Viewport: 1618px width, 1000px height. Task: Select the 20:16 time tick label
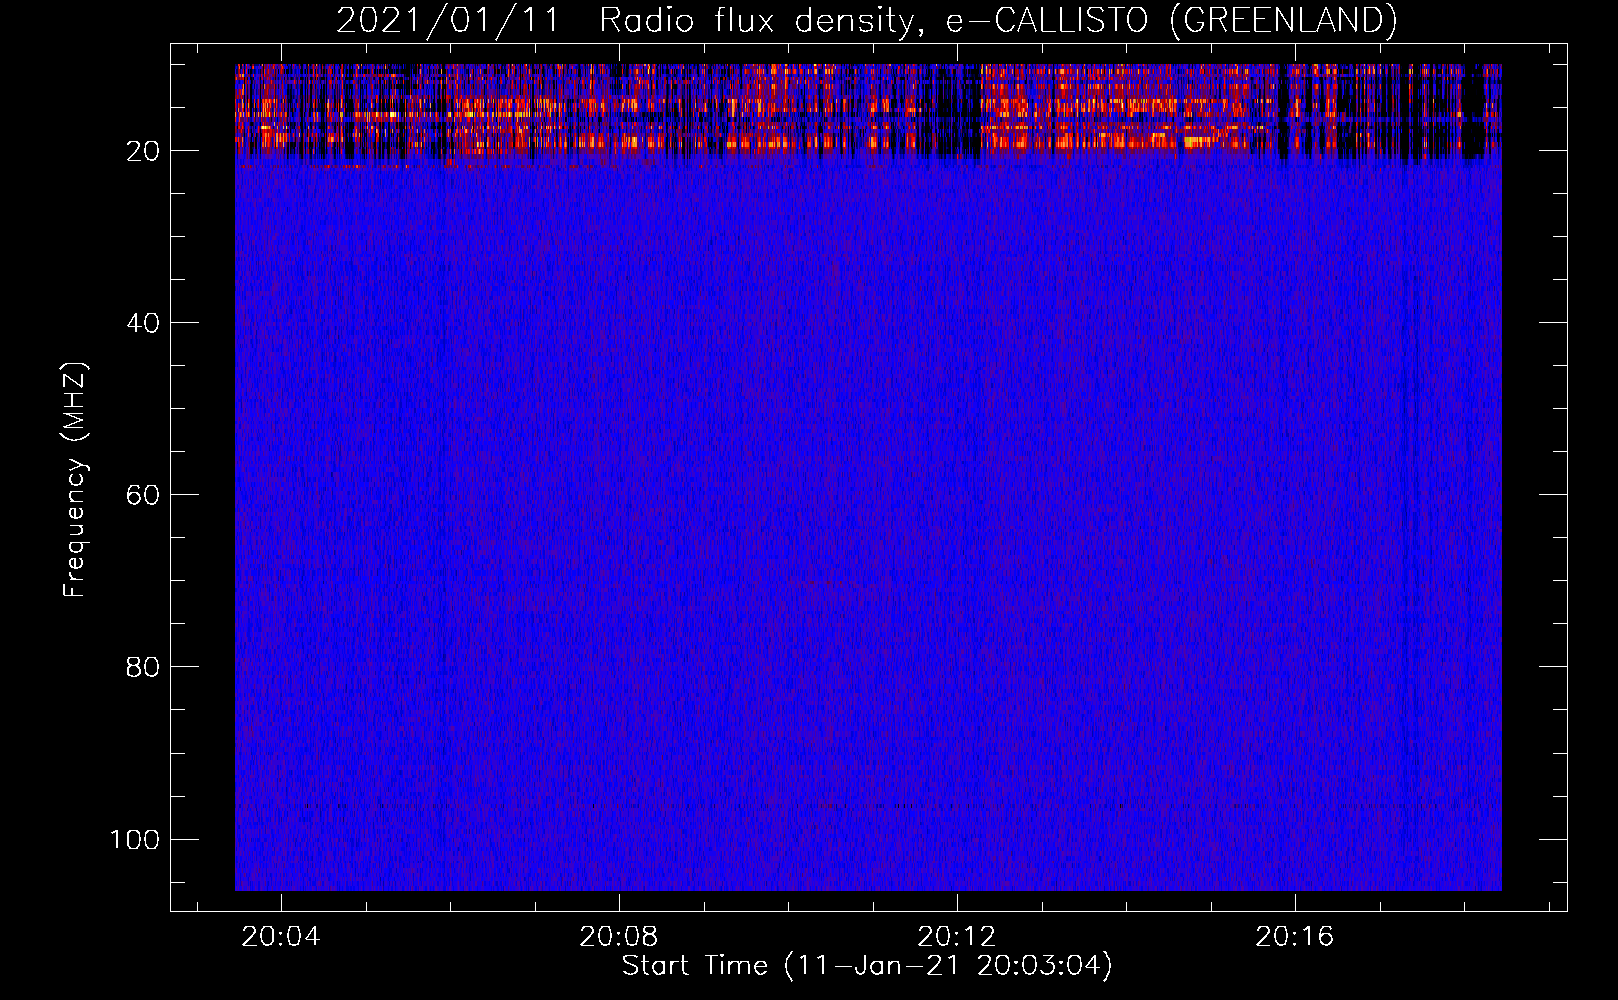[x=1295, y=936]
